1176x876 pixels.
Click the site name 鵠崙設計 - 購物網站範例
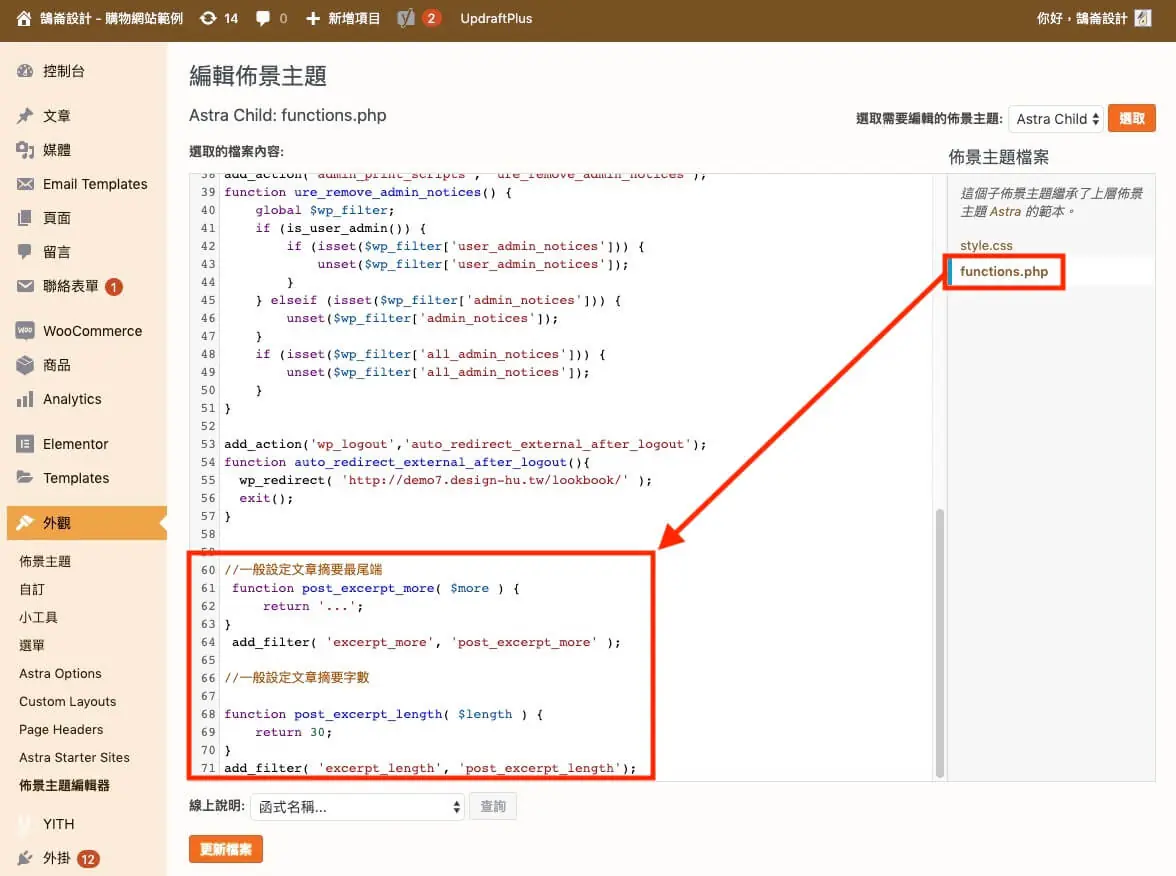point(111,19)
